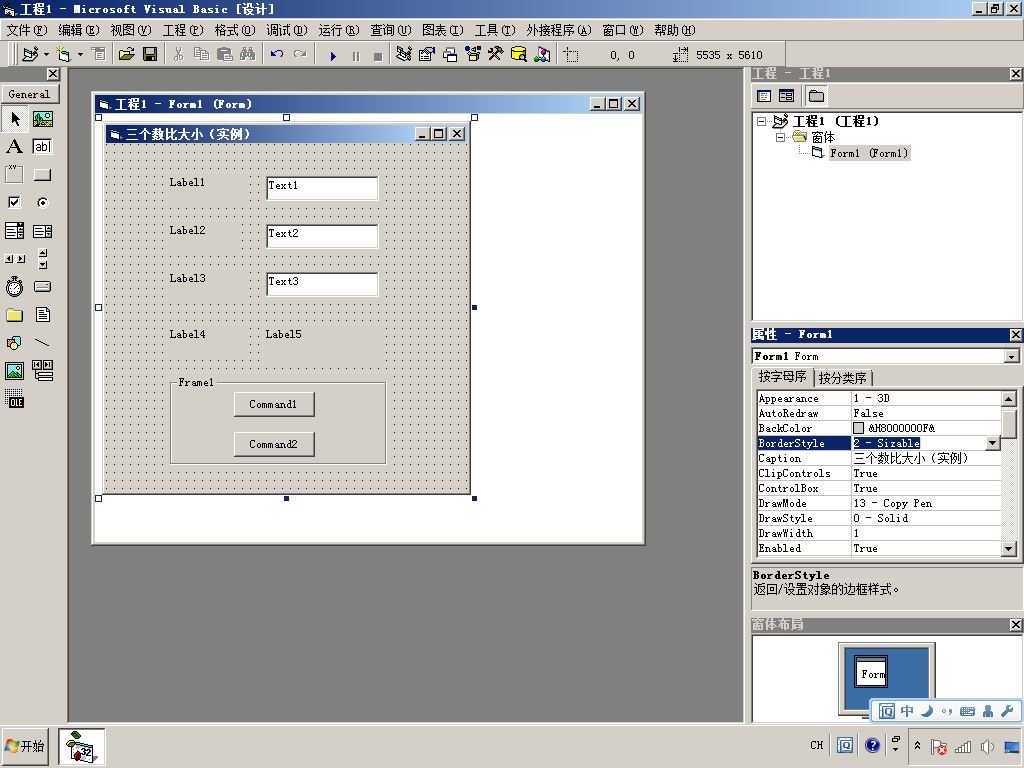Select Form1 (Form1) in project tree

(869, 153)
